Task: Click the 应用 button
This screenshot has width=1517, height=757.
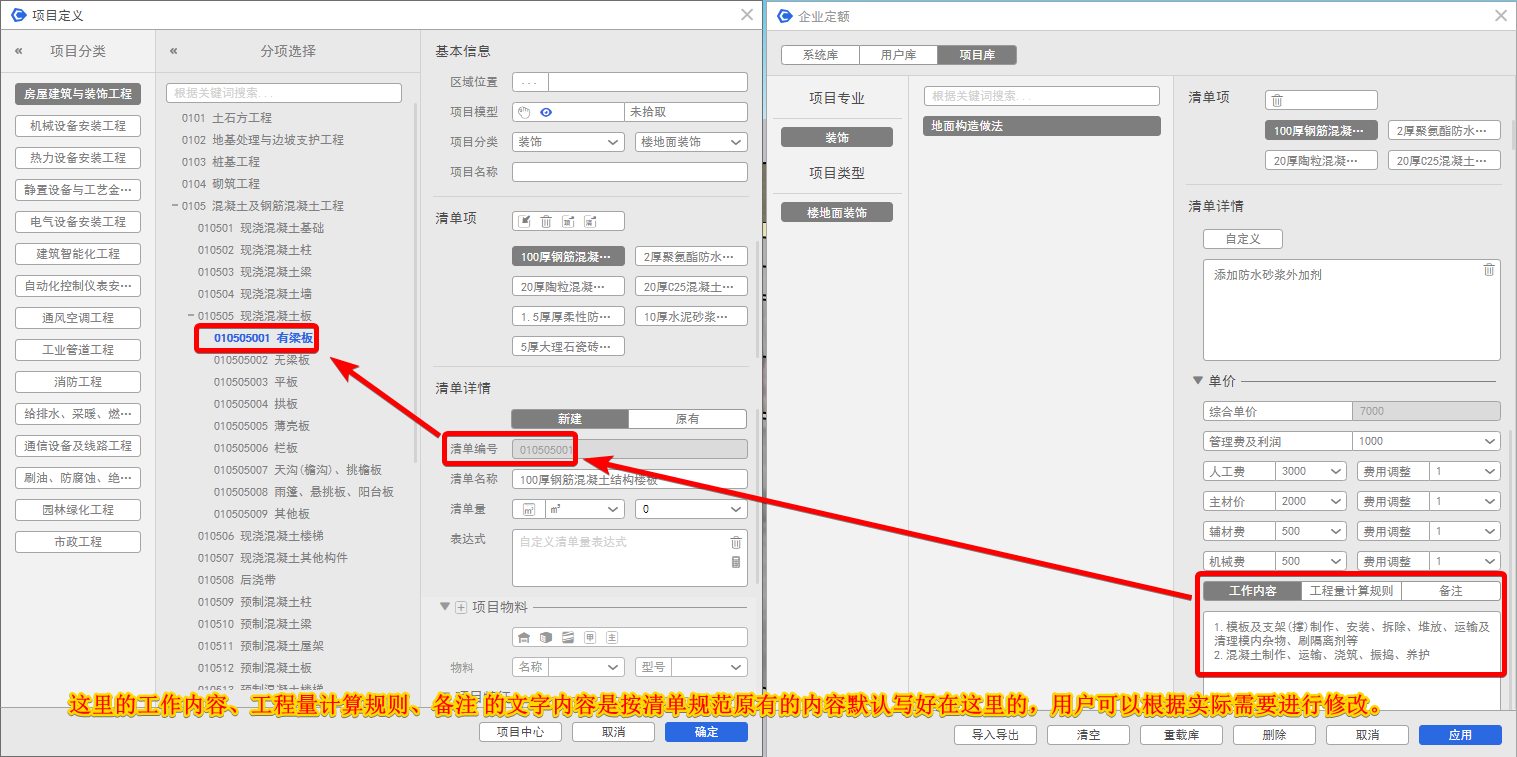Action: pos(1460,735)
